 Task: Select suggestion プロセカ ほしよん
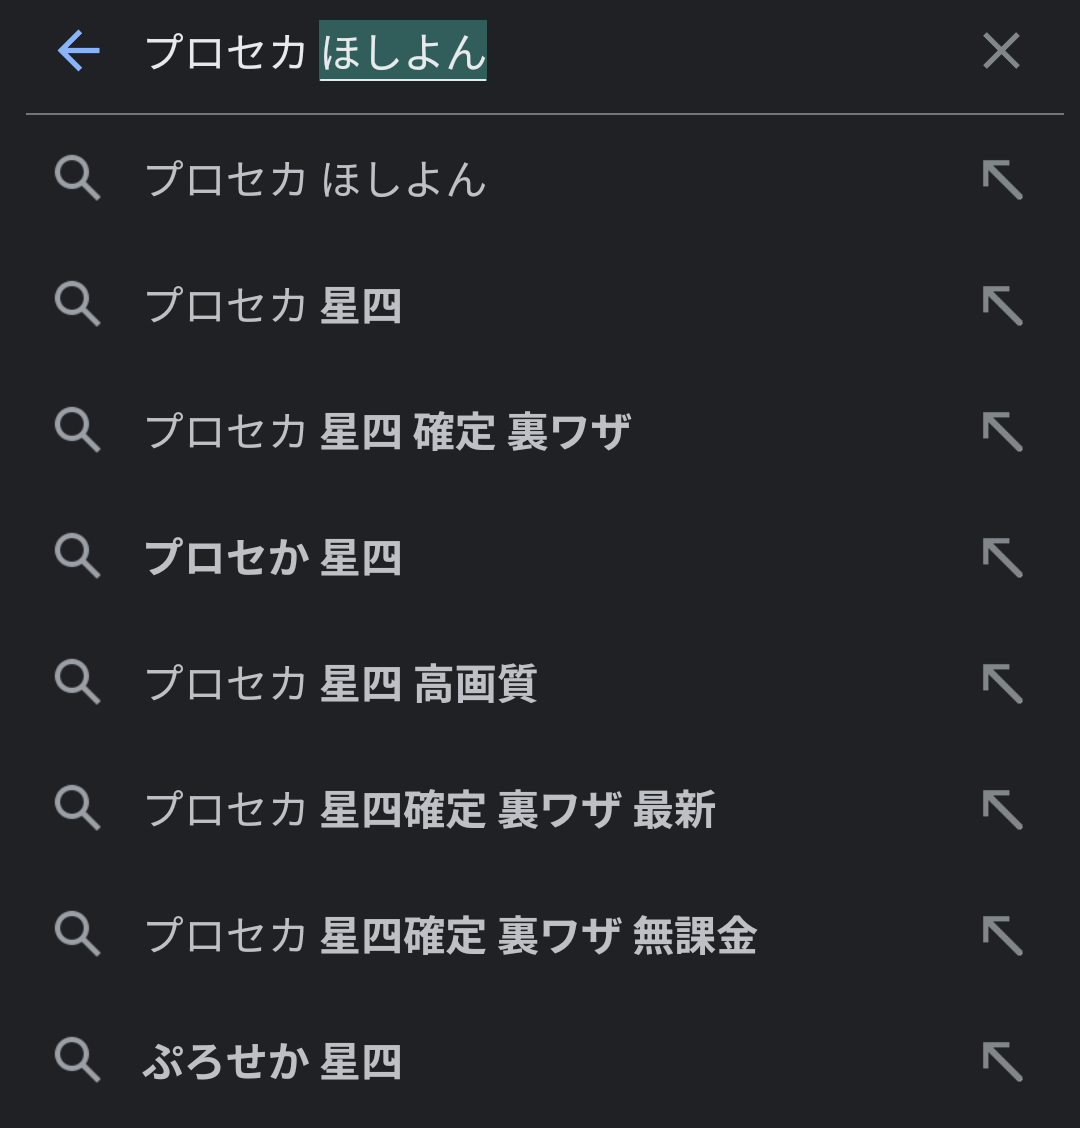point(316,181)
